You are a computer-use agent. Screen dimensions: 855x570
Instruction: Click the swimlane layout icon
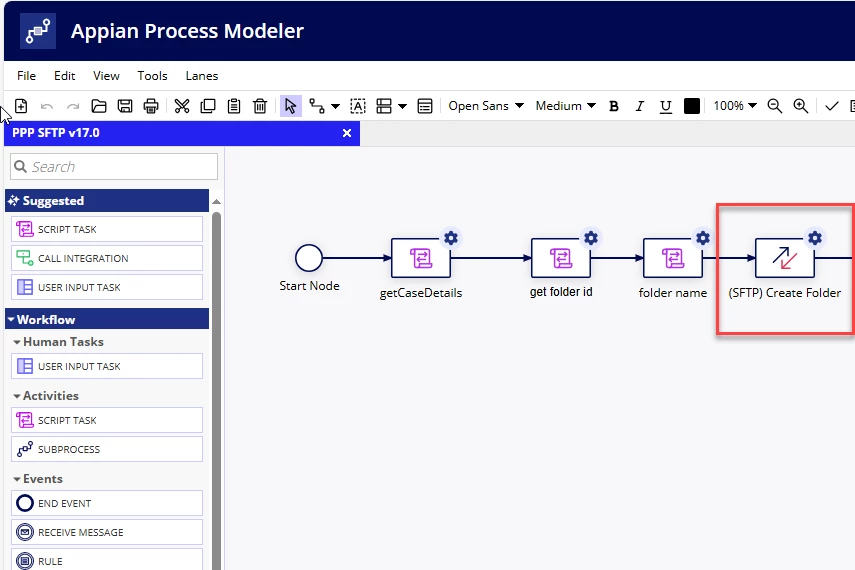[x=384, y=106]
